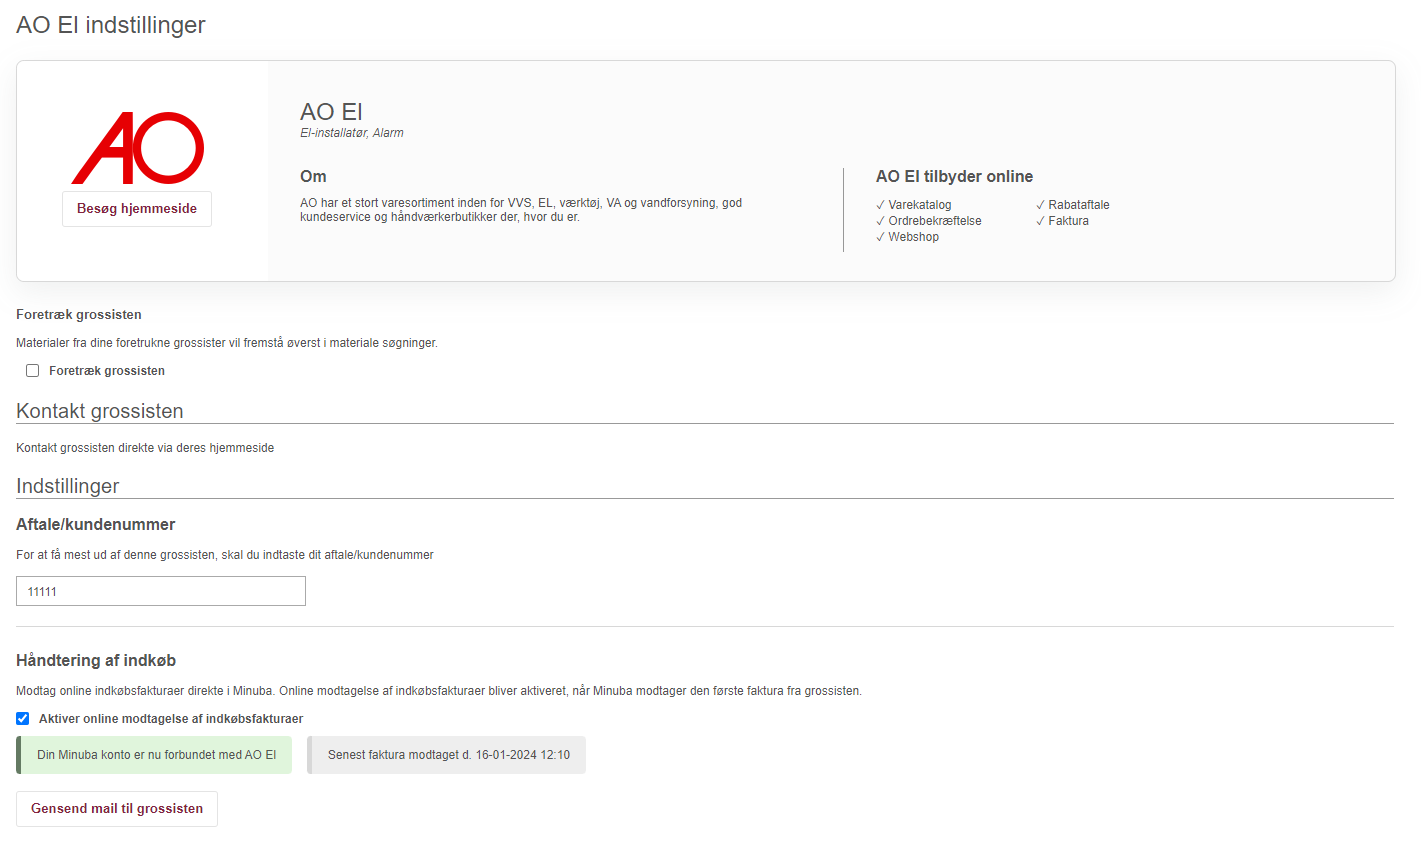Click the Aftale/kundenummer heading
The width and height of the screenshot is (1421, 842).
96,524
